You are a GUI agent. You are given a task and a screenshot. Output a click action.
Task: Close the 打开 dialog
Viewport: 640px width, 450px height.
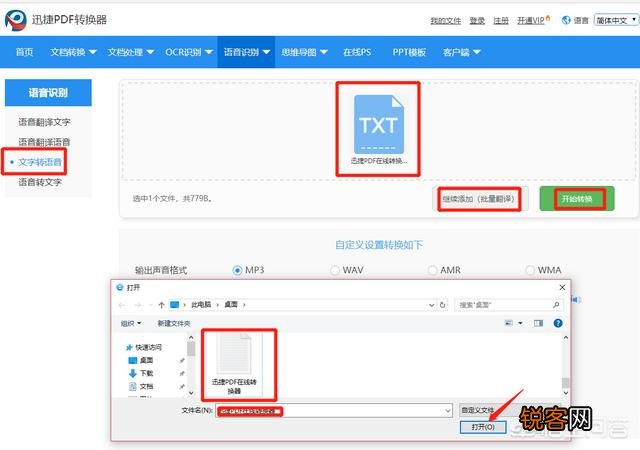click(562, 287)
